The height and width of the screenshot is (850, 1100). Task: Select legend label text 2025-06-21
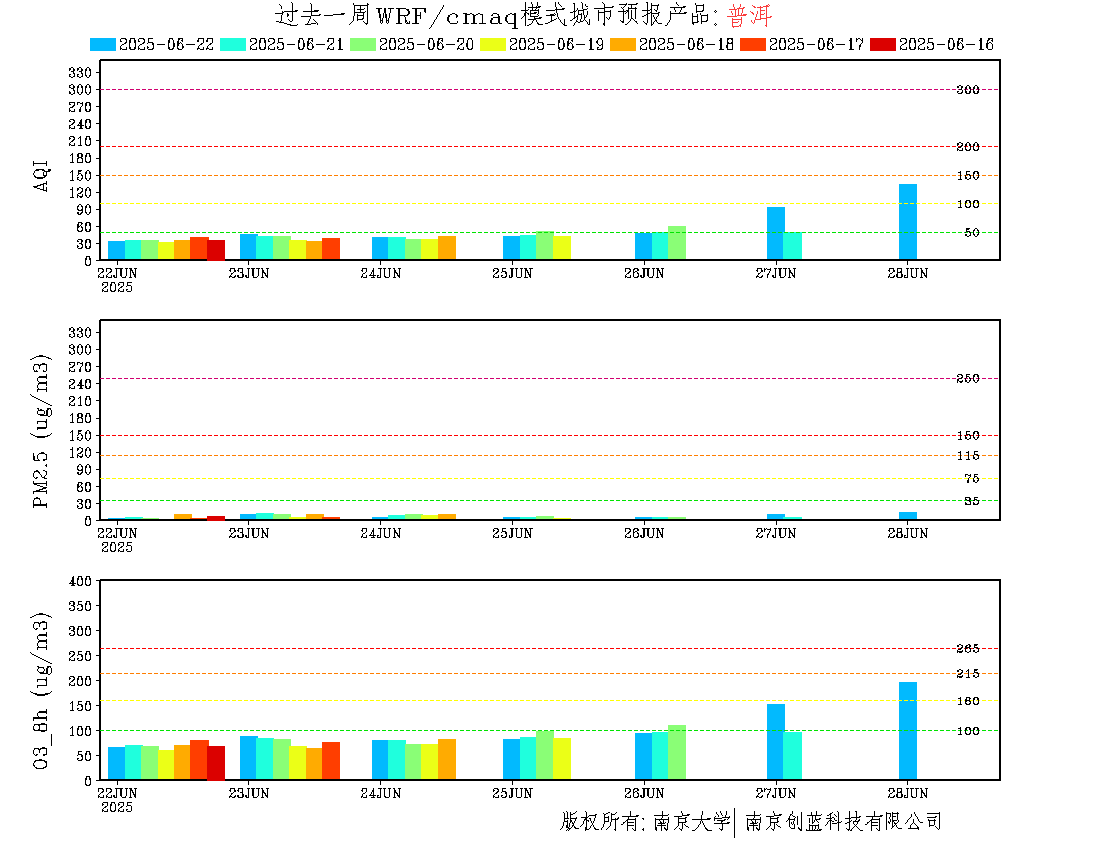coord(296,44)
